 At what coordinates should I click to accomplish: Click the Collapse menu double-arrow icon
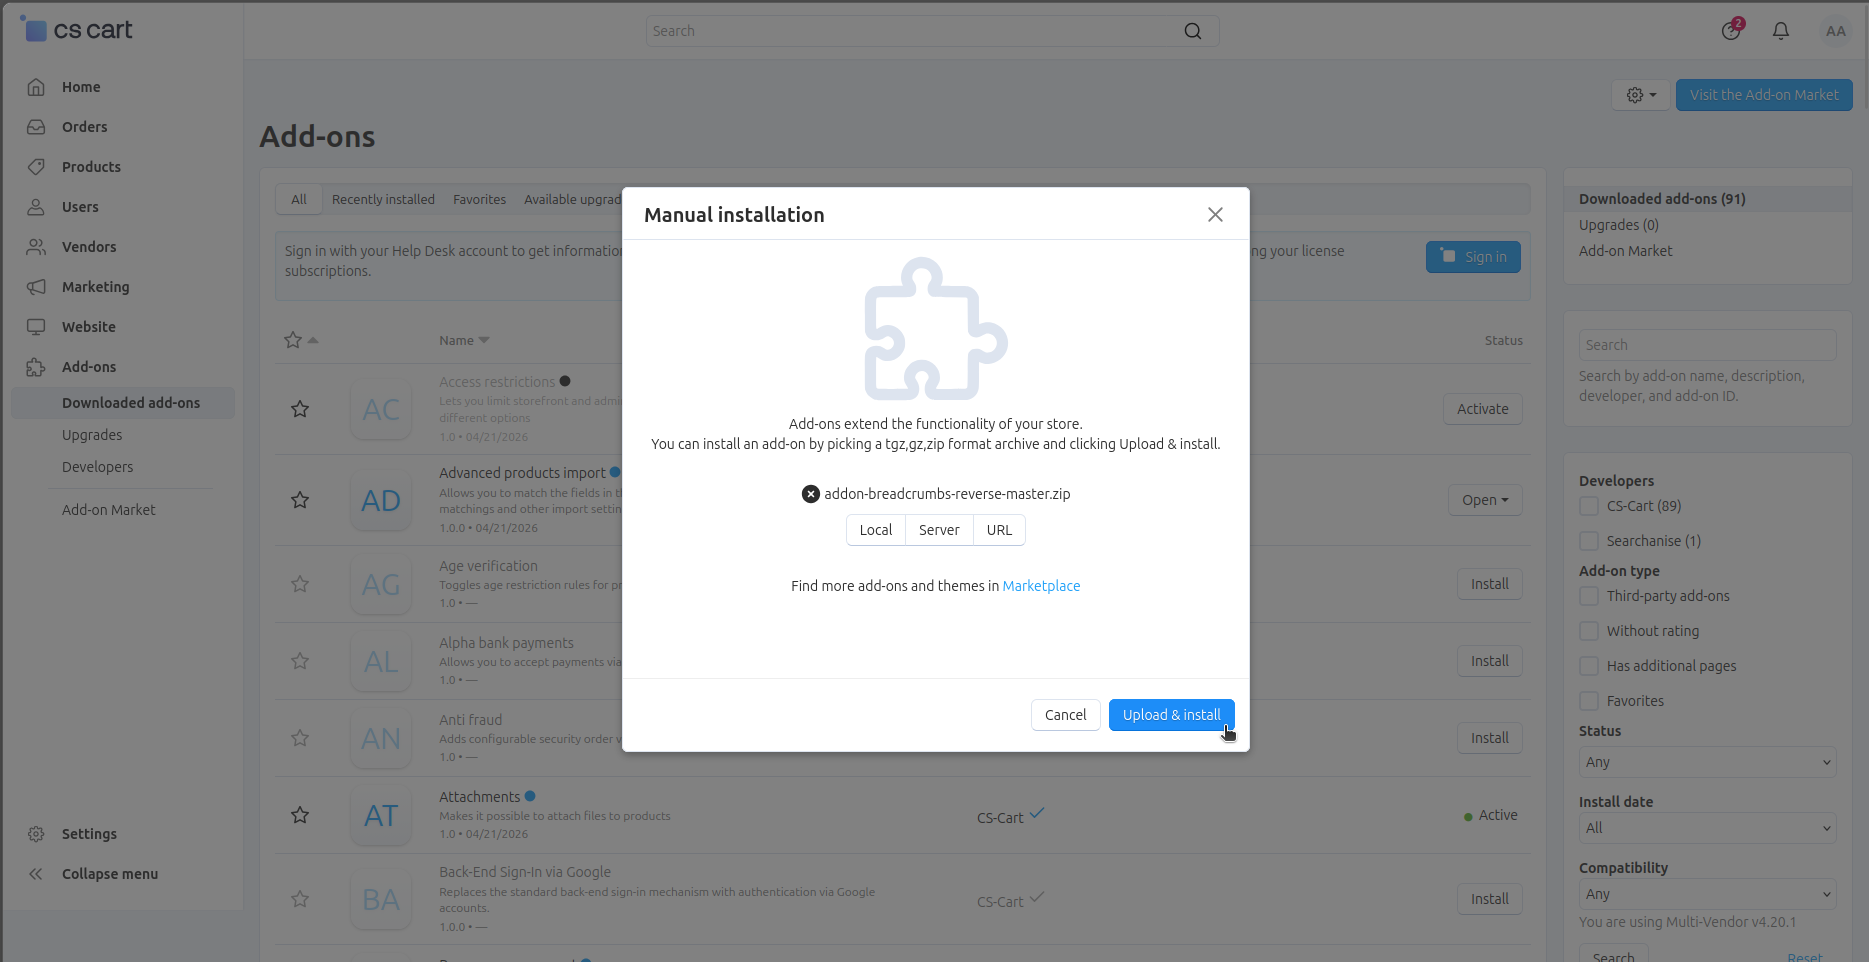(36, 874)
